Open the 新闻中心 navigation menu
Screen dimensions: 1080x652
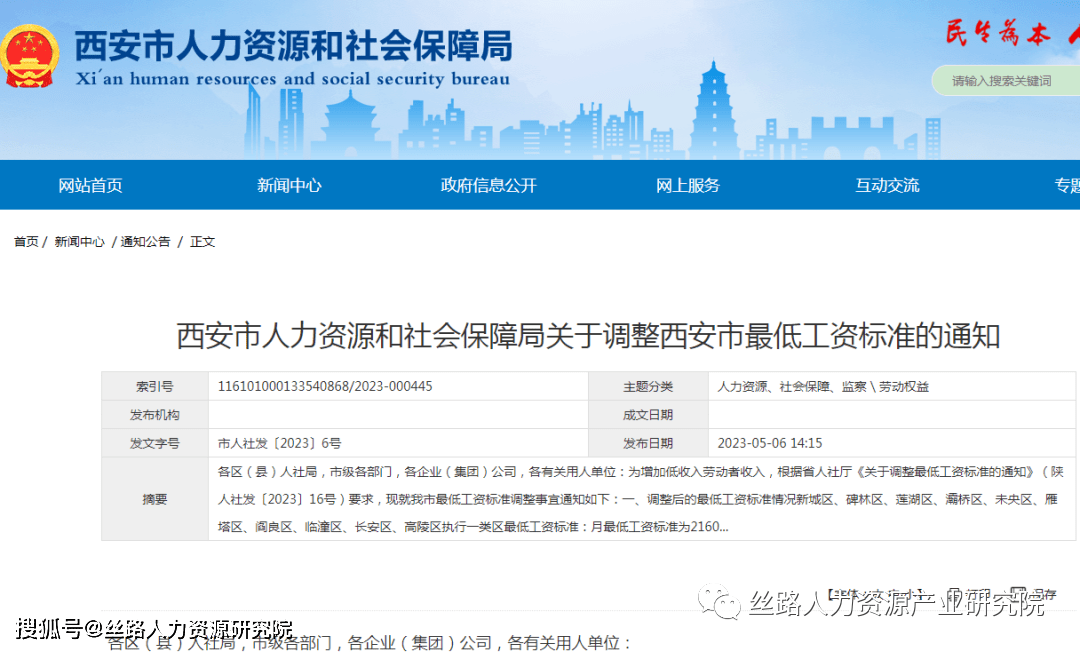tap(289, 185)
